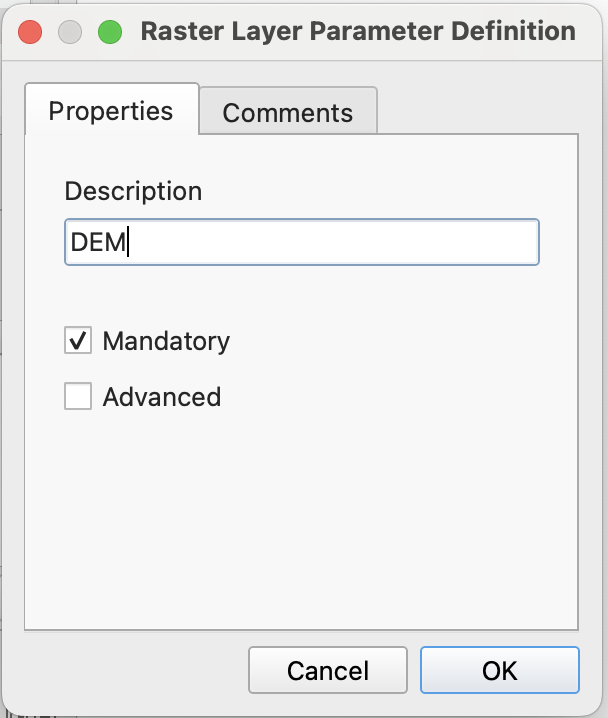The image size is (608, 718).
Task: Click right end of Description field
Action: point(525,242)
